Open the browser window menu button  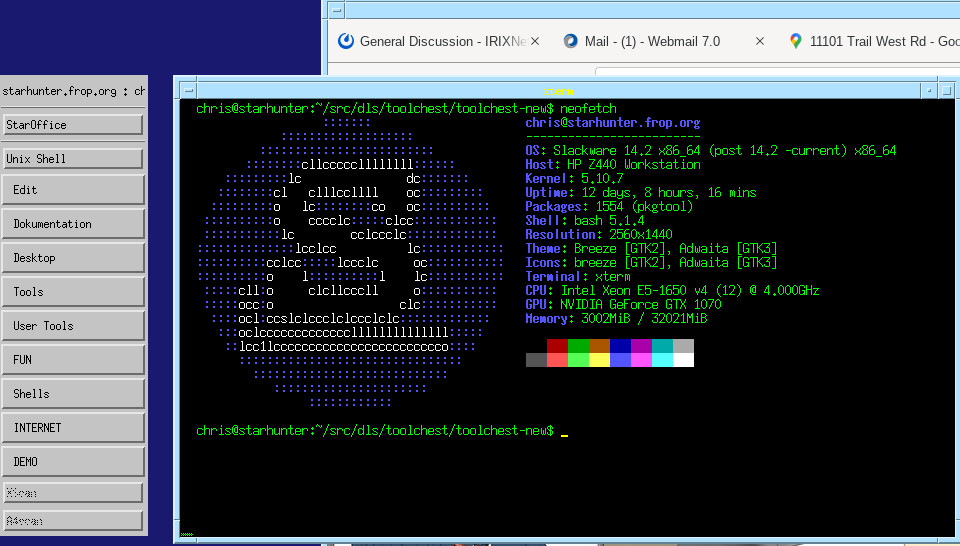pos(337,10)
